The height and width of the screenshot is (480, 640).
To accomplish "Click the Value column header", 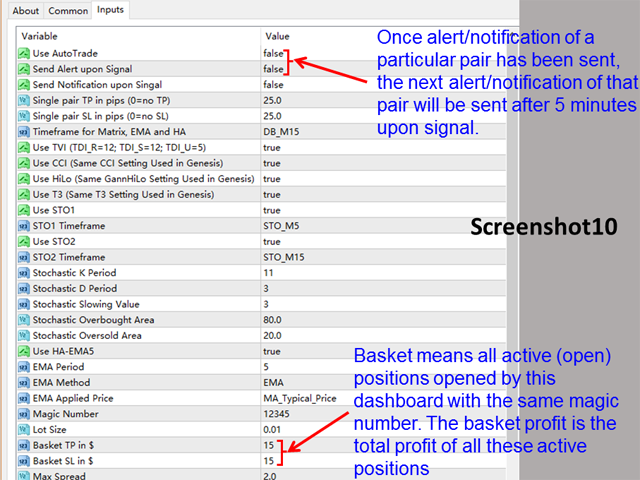I will click(x=278, y=36).
